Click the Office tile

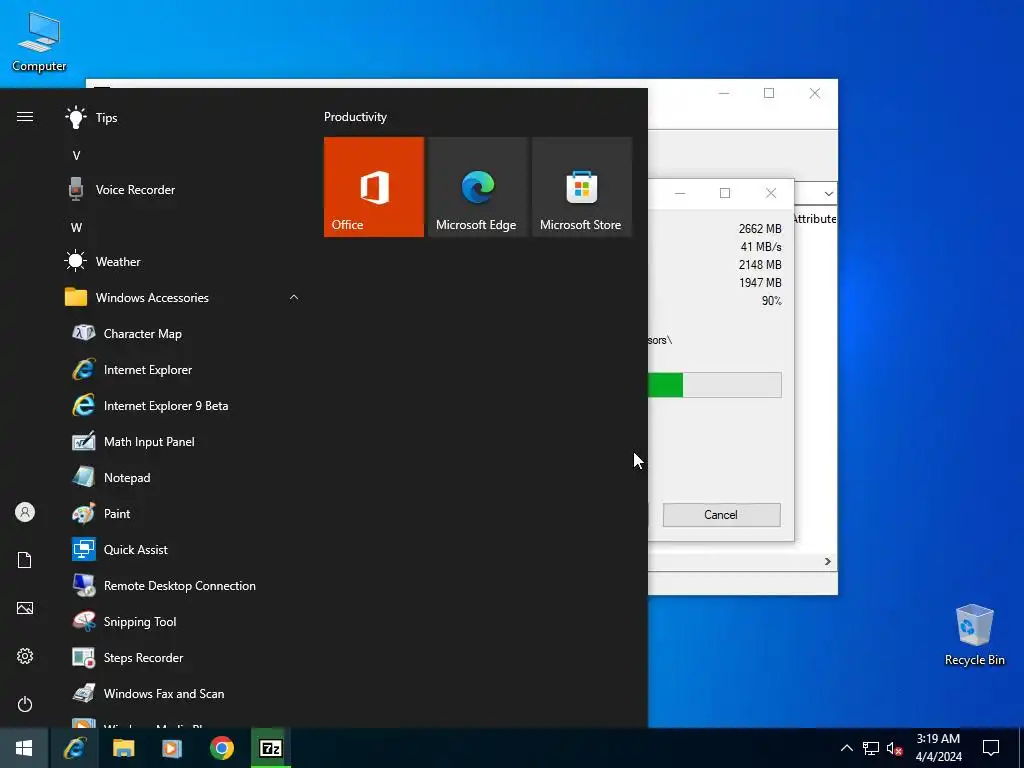tap(374, 187)
